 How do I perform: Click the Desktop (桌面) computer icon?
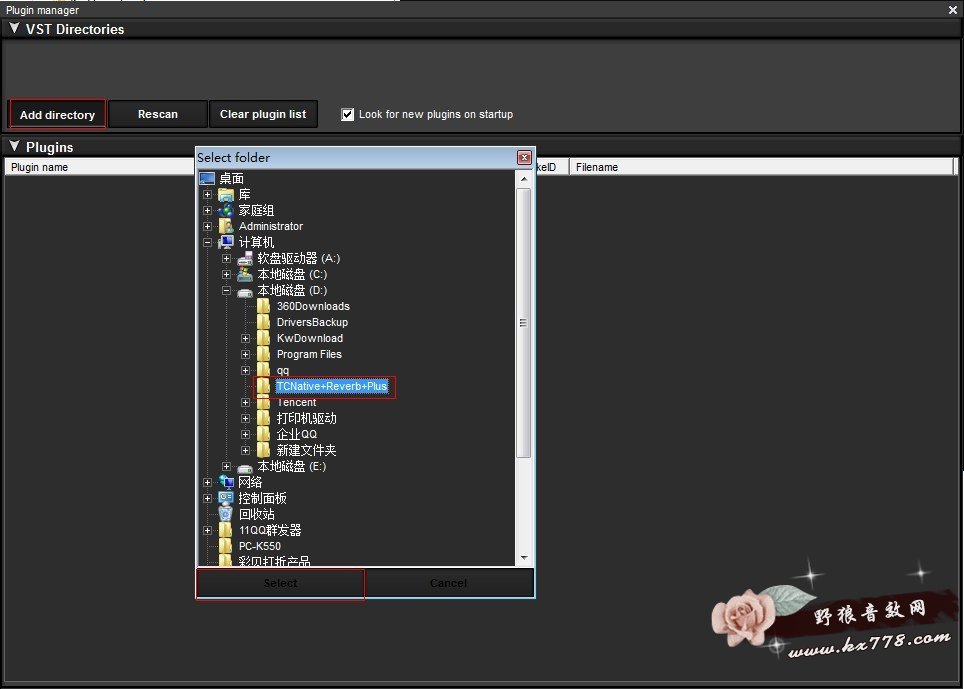pyautogui.click(x=207, y=178)
